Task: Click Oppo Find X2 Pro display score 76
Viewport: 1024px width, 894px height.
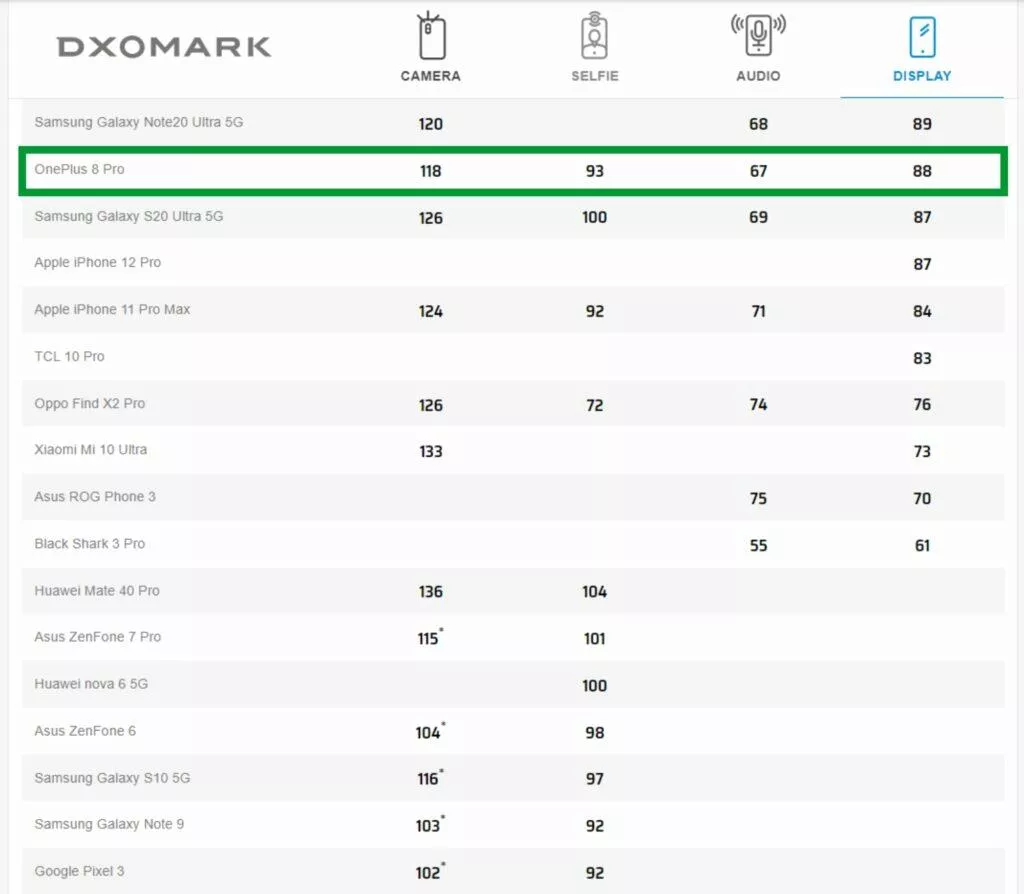Action: pyautogui.click(x=922, y=405)
